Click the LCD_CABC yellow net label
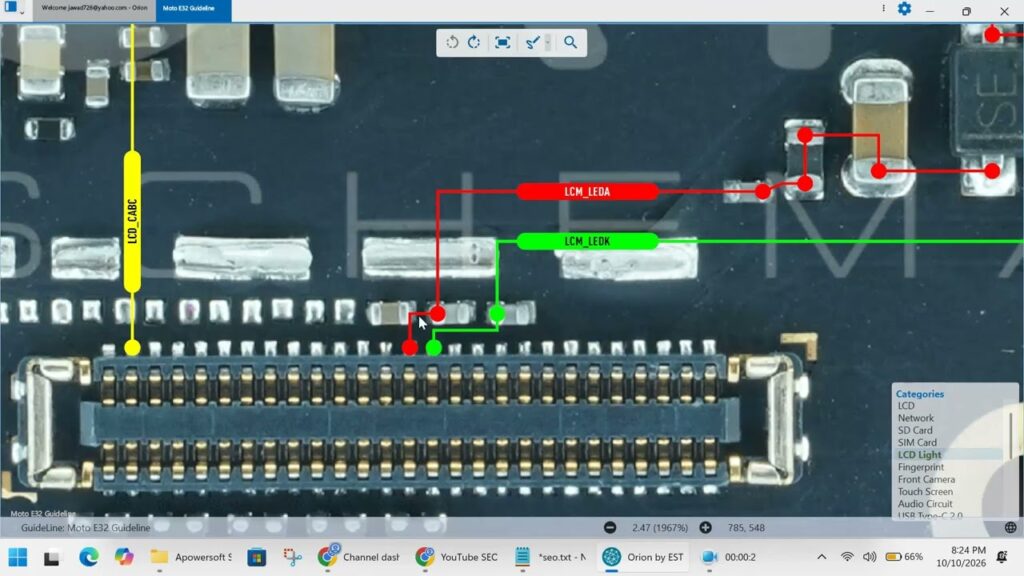The image size is (1024, 576). (132, 222)
